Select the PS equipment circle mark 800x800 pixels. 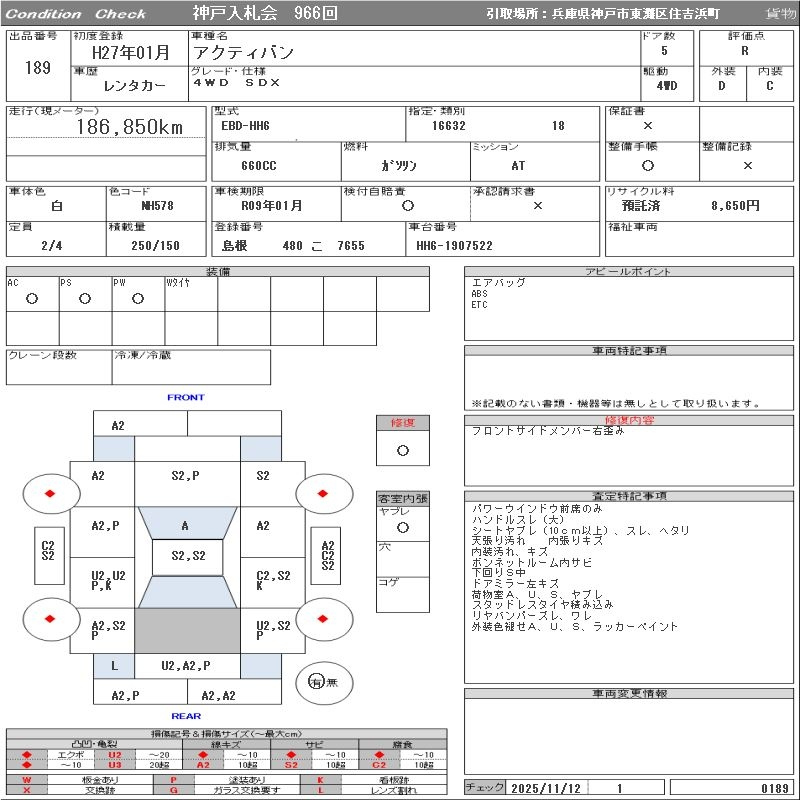pos(85,298)
